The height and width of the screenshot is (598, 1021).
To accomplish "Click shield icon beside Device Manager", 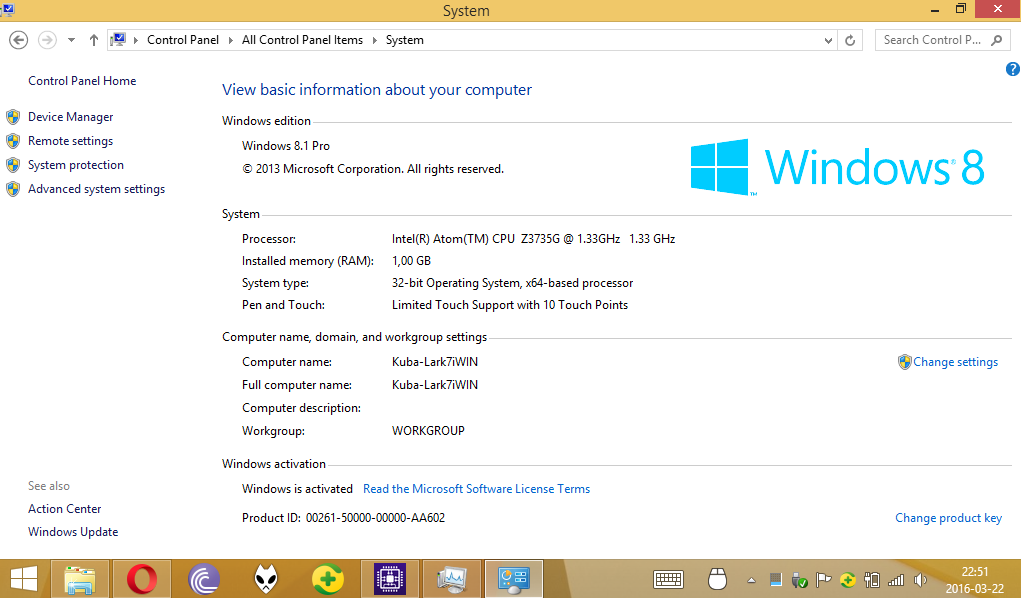I will [13, 117].
